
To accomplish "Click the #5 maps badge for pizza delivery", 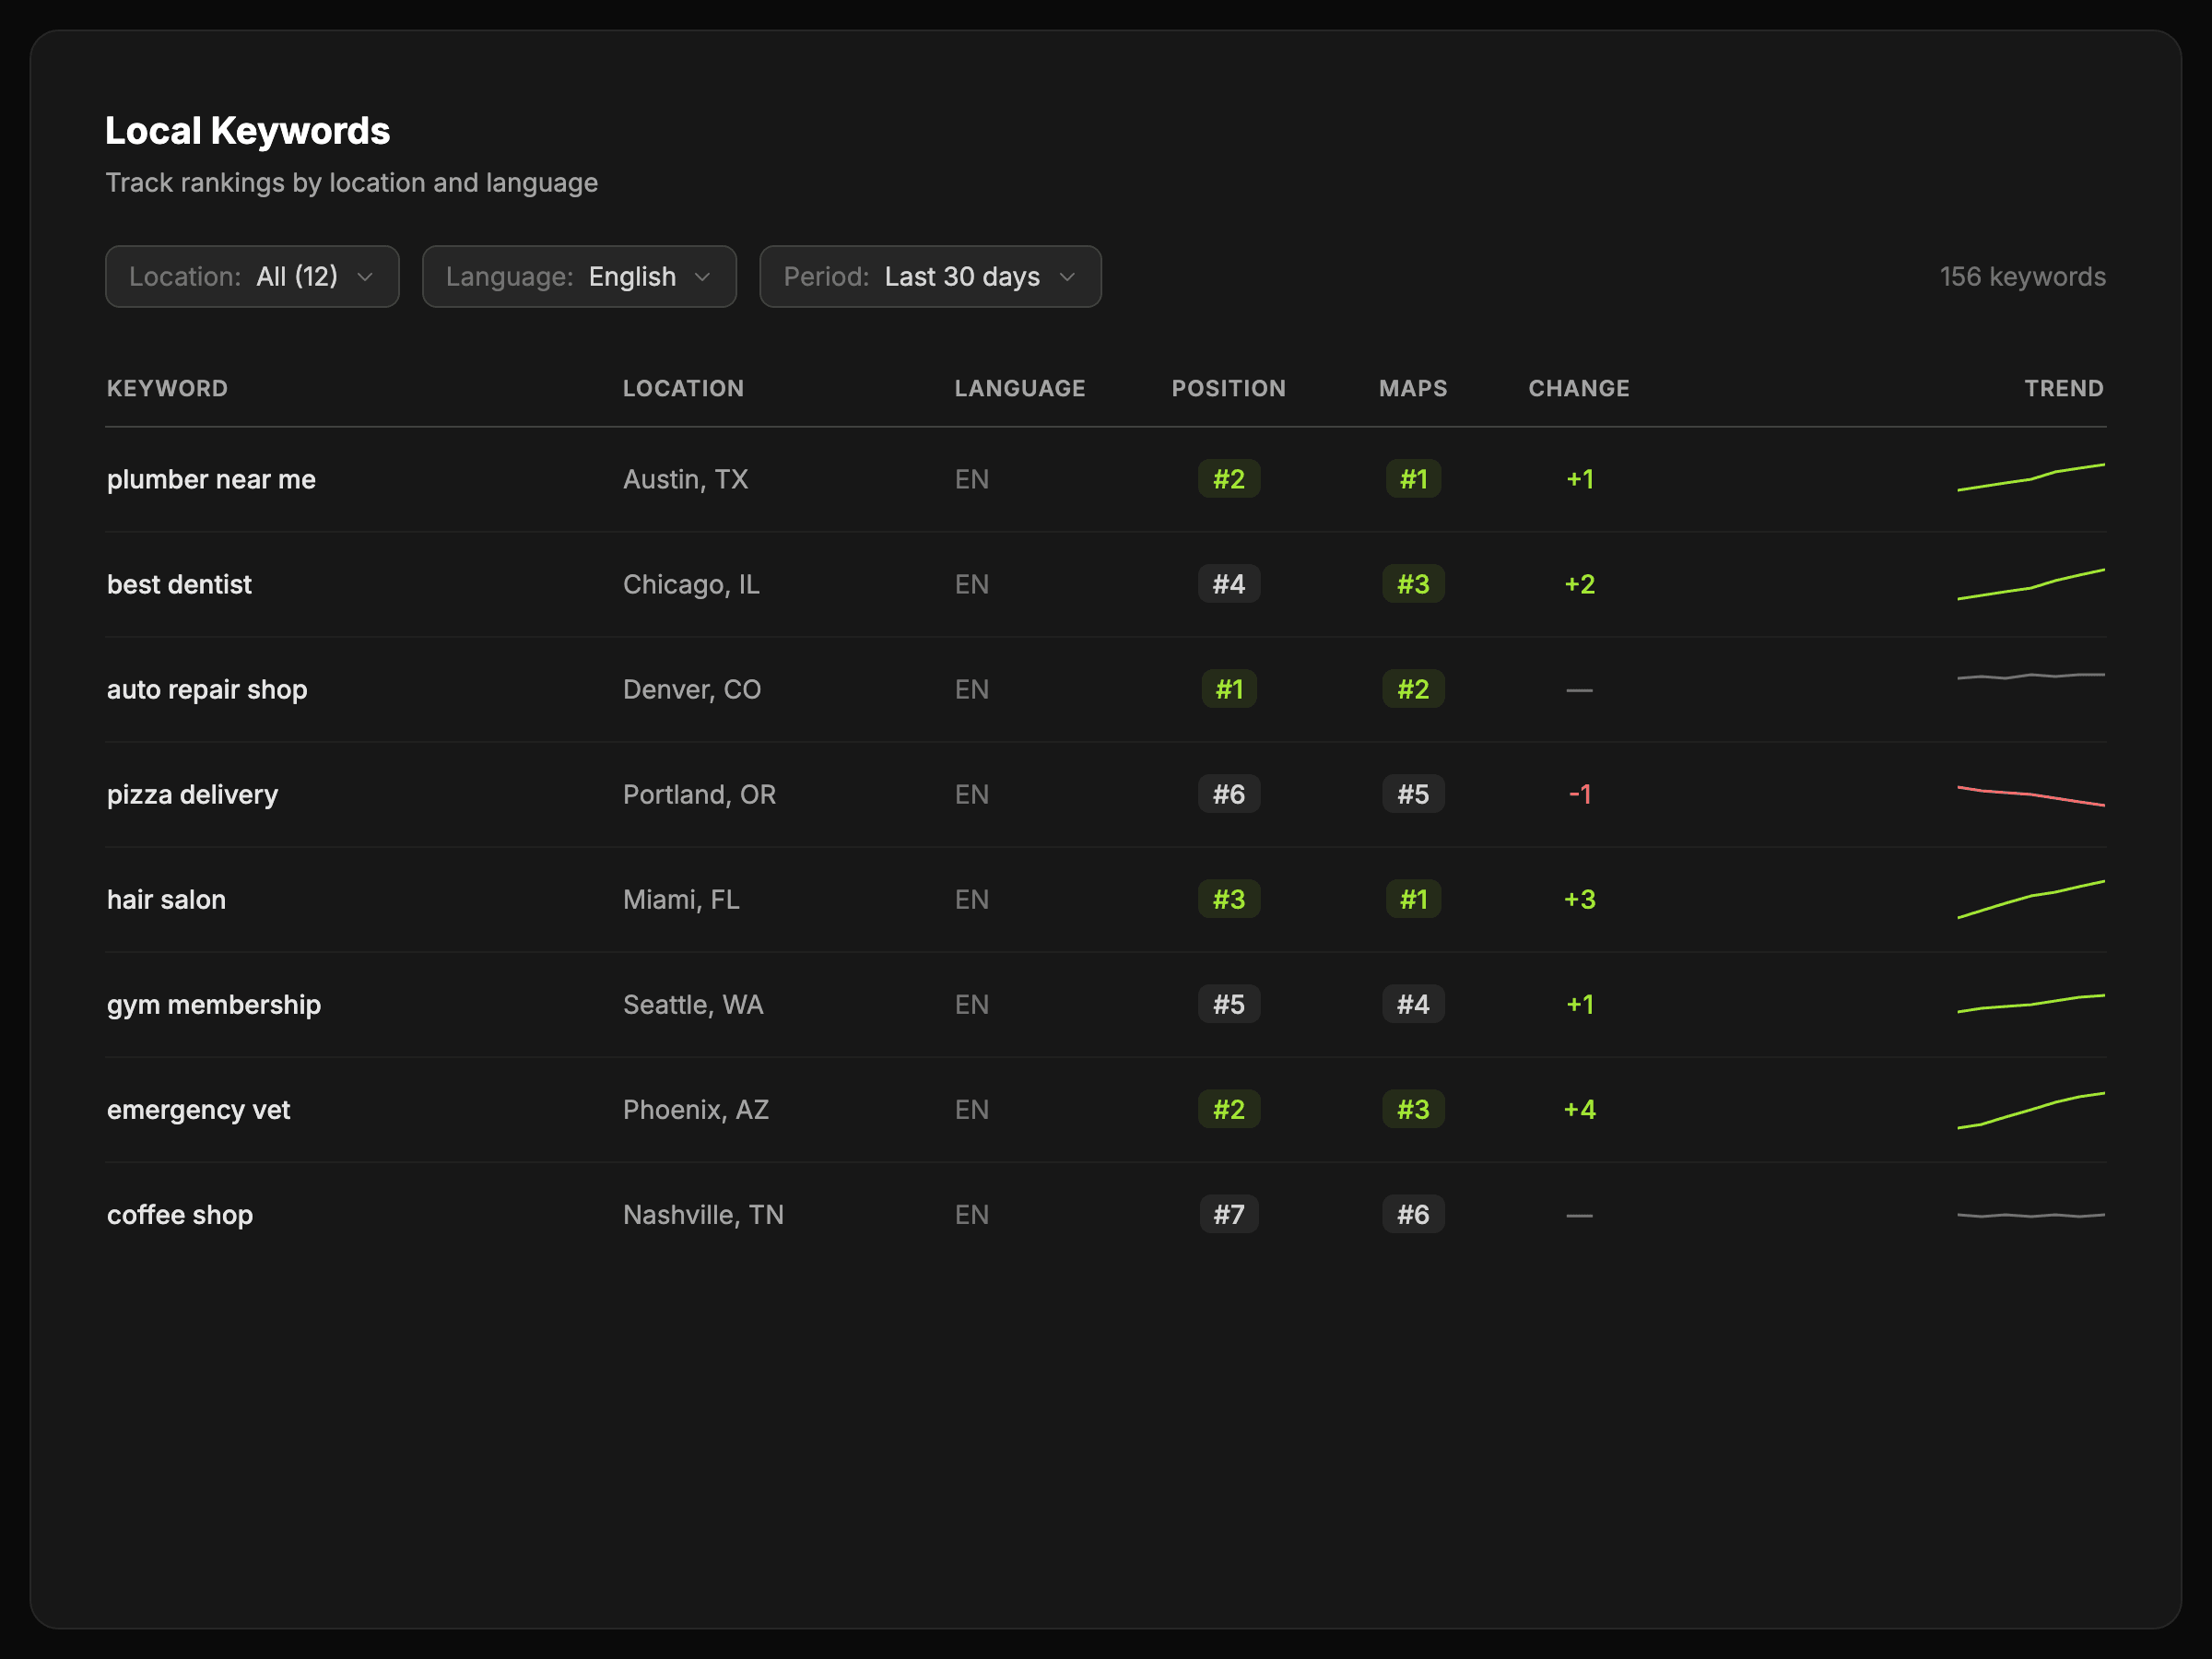I will pos(1412,794).
